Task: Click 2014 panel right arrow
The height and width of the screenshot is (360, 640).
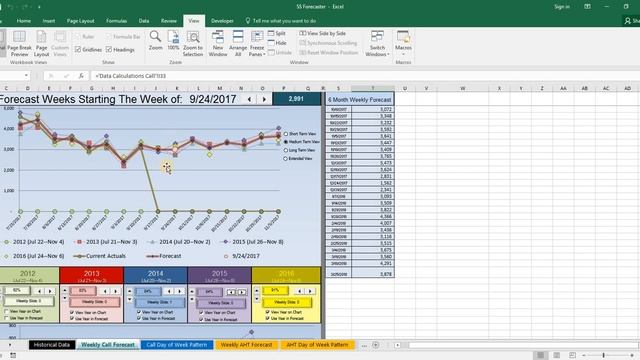Action: pyautogui.click(x=180, y=291)
